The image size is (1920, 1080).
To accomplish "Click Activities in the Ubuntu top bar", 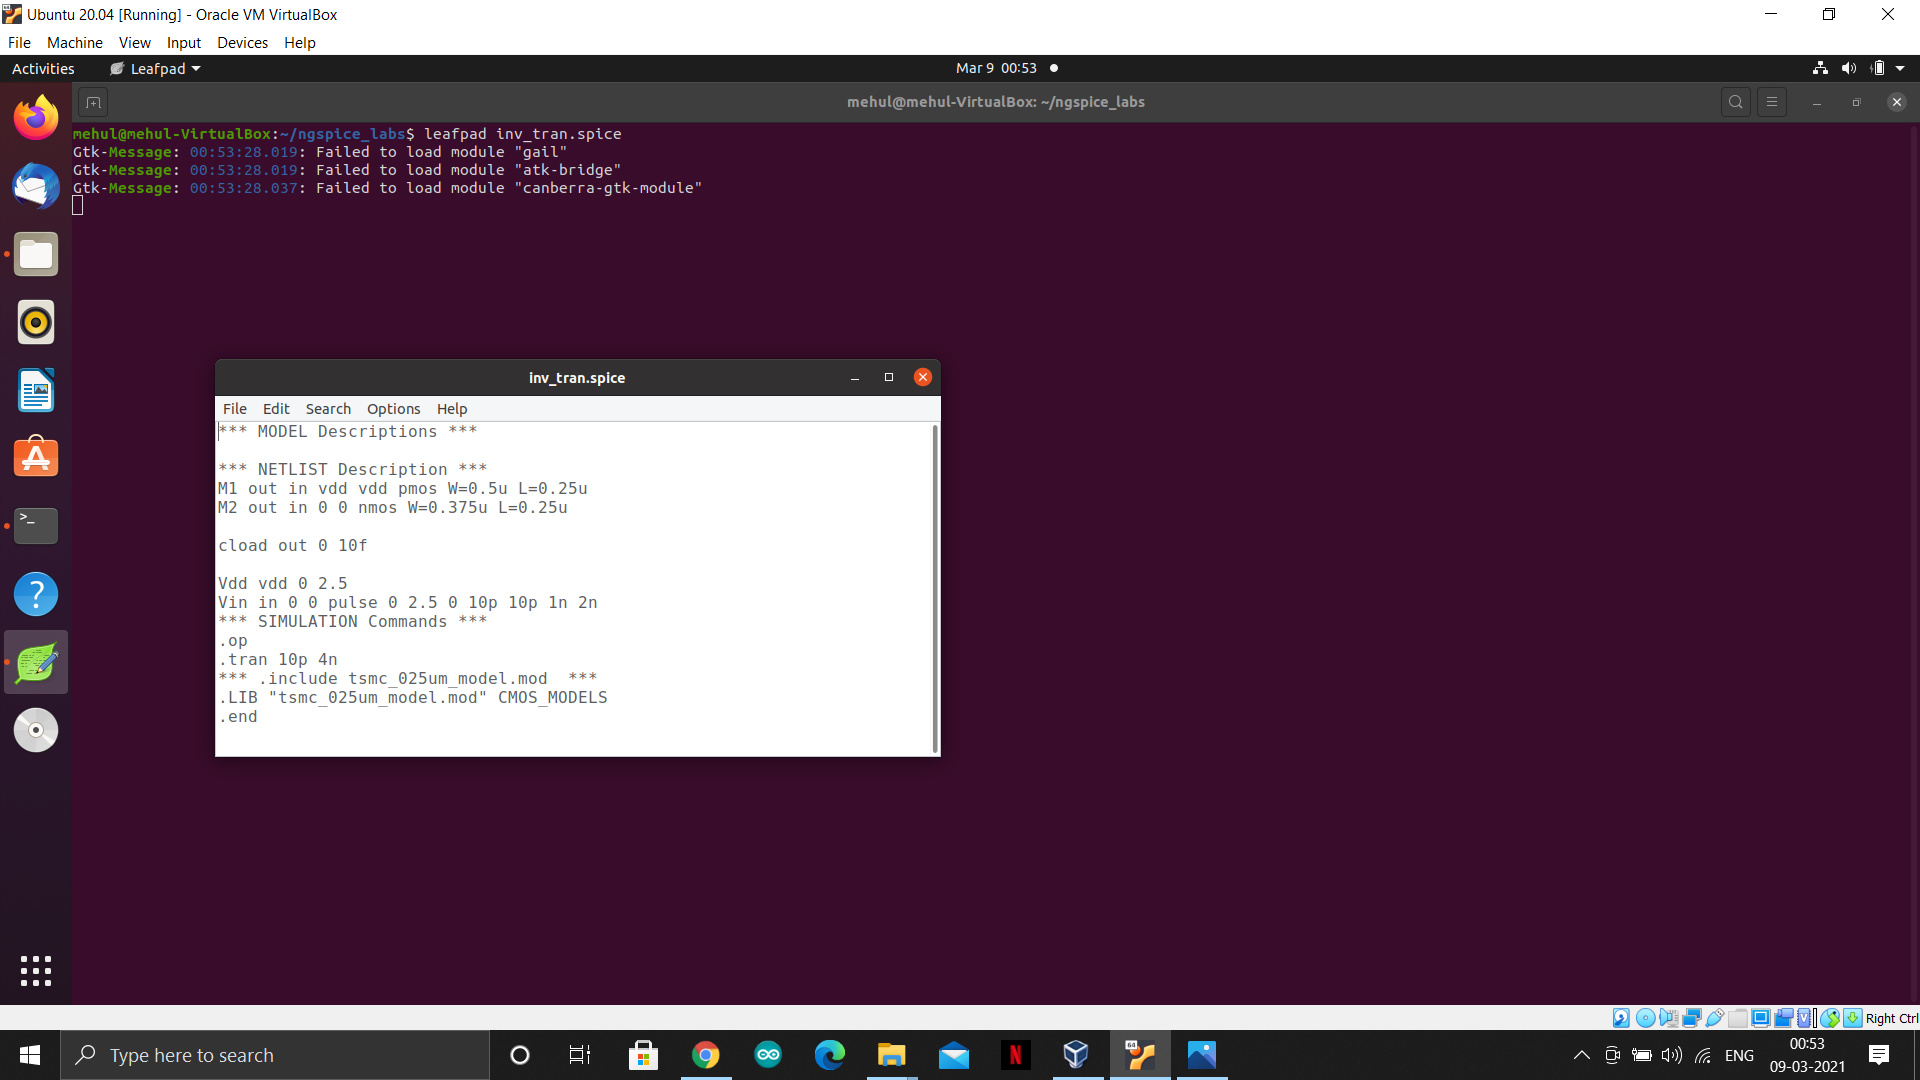I will pyautogui.click(x=43, y=68).
